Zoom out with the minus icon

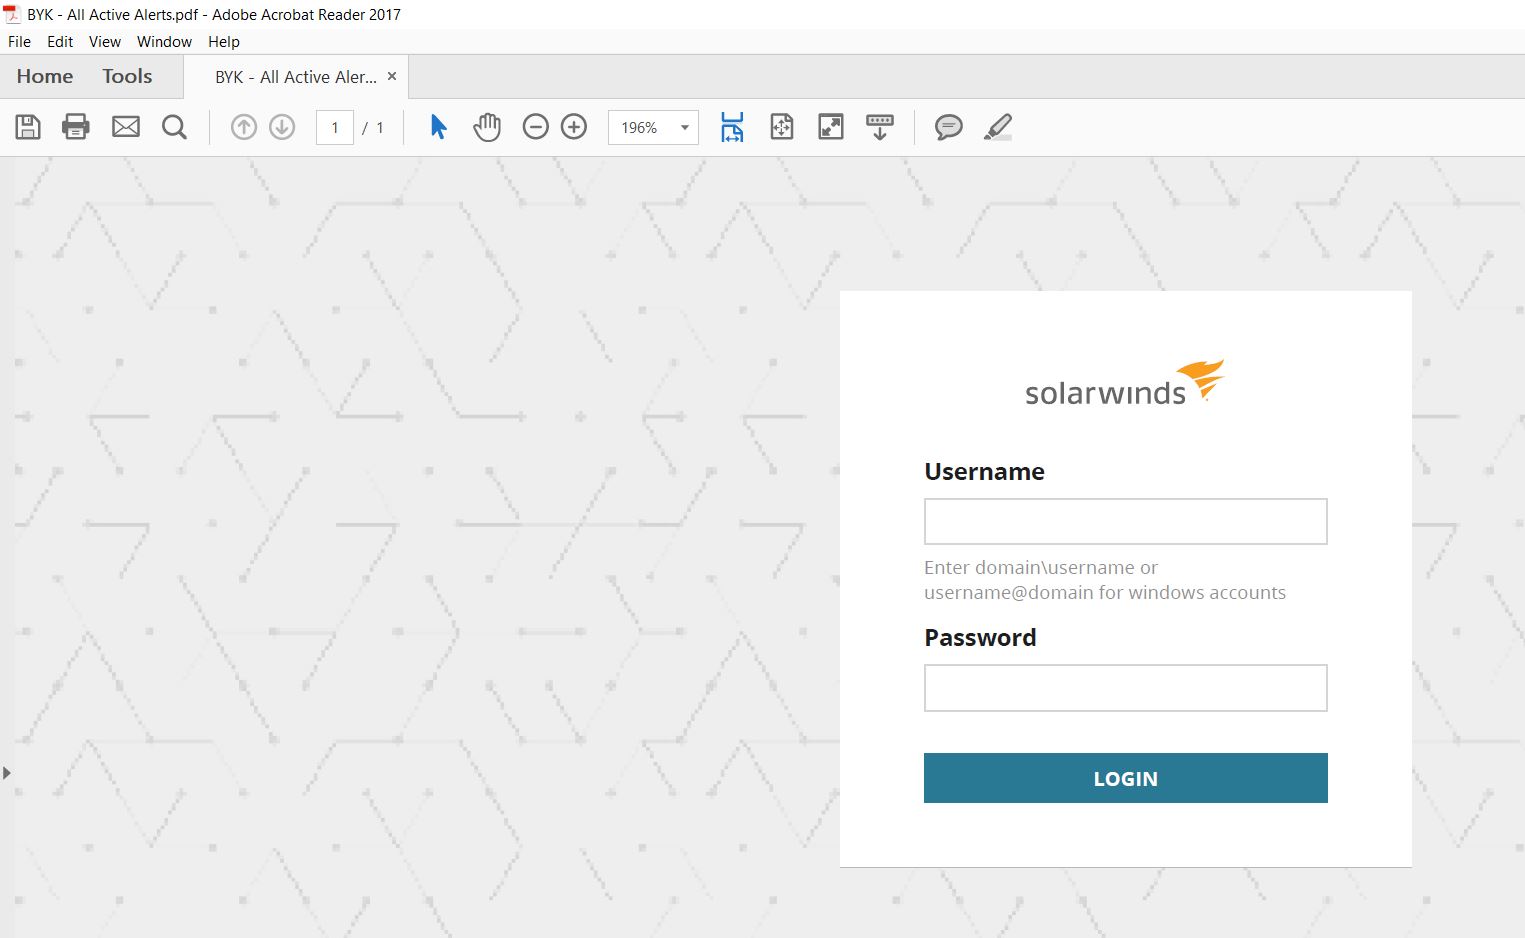pyautogui.click(x=536, y=127)
